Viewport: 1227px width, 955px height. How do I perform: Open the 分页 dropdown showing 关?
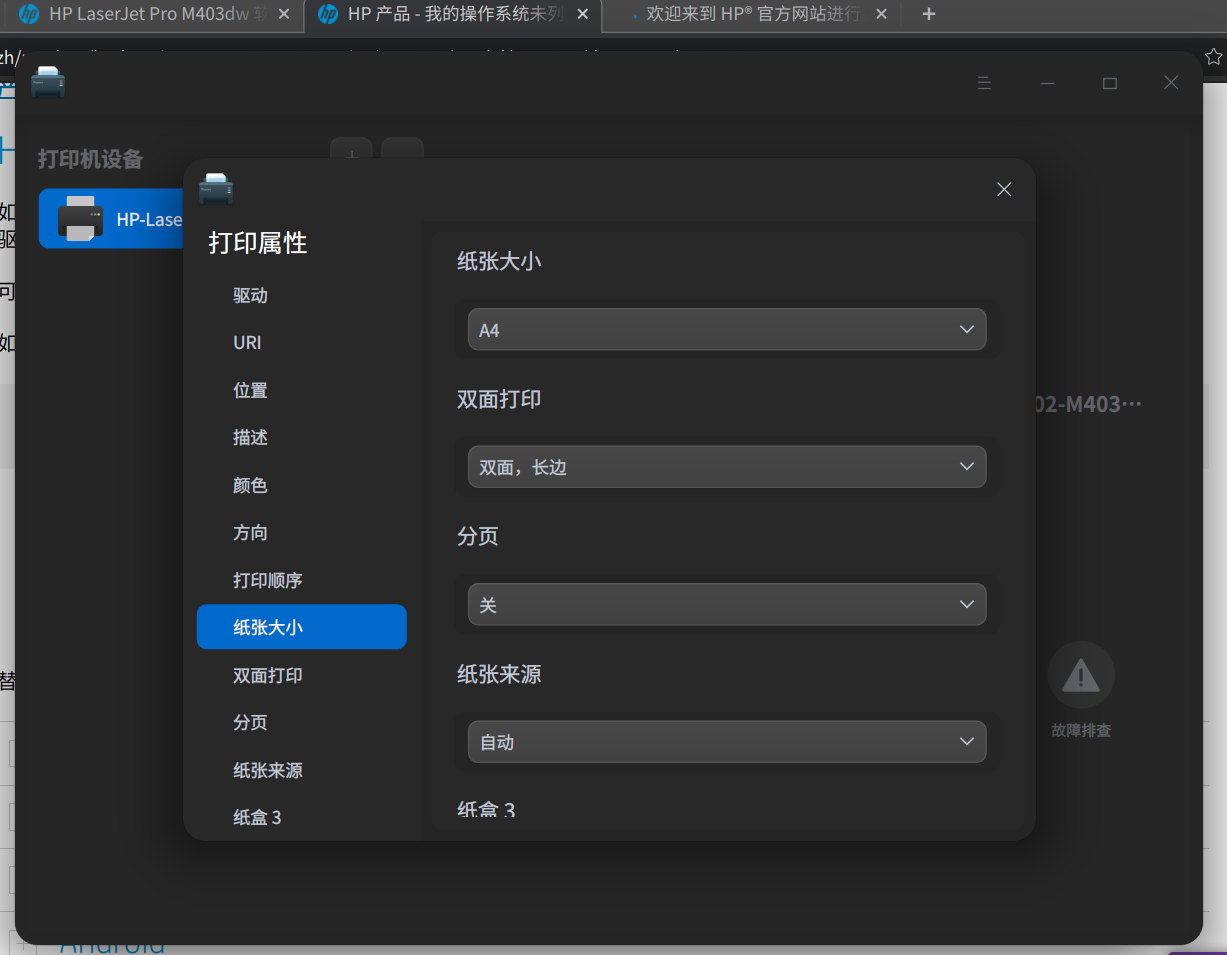pyautogui.click(x=727, y=604)
